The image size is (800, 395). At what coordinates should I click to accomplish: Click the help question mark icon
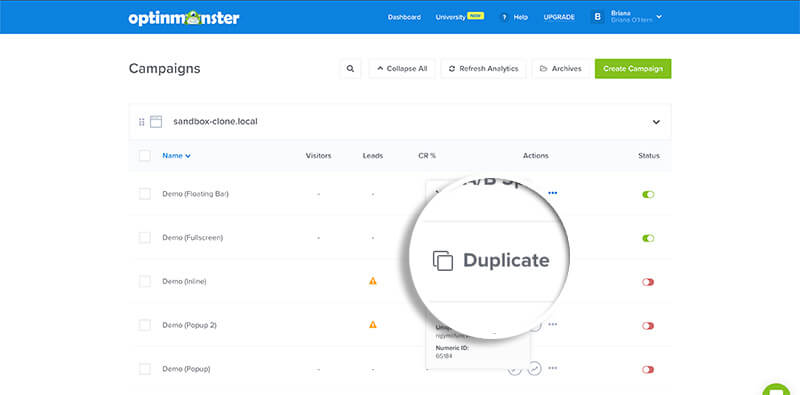click(504, 17)
